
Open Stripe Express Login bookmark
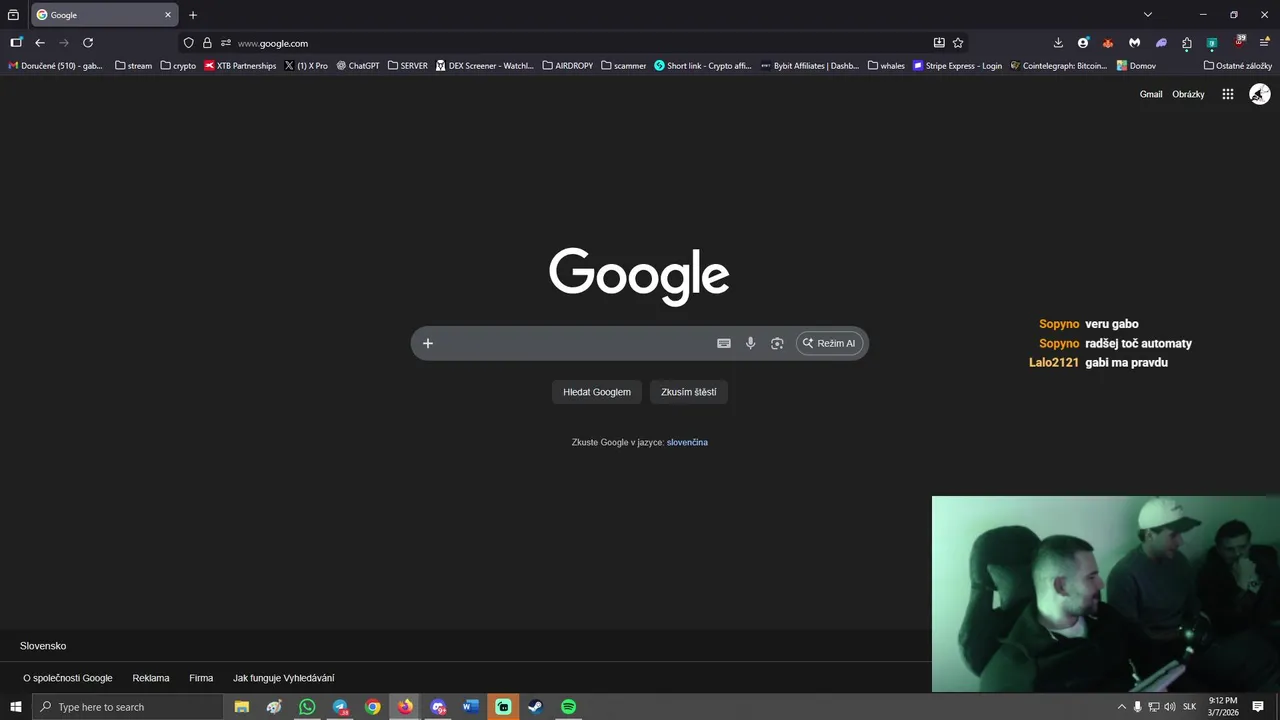[x=957, y=66]
